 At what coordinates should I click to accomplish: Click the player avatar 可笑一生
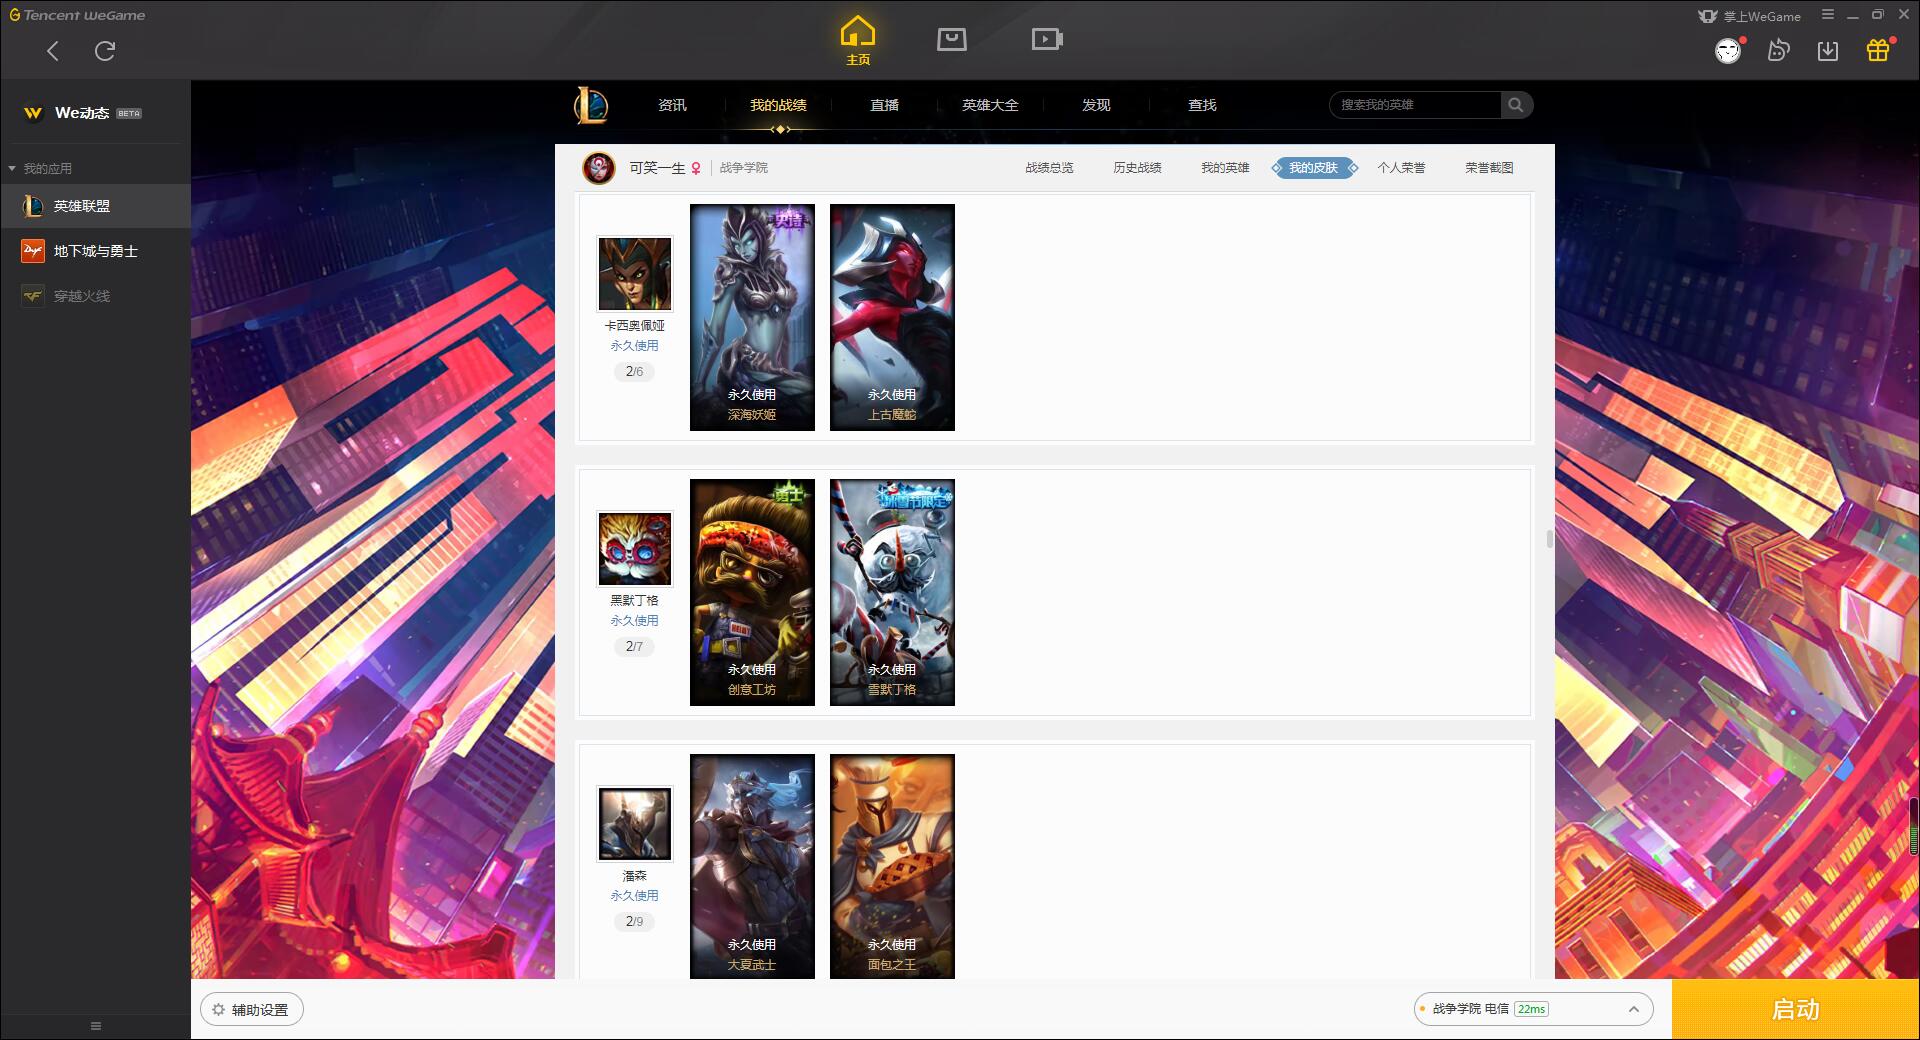coord(599,168)
